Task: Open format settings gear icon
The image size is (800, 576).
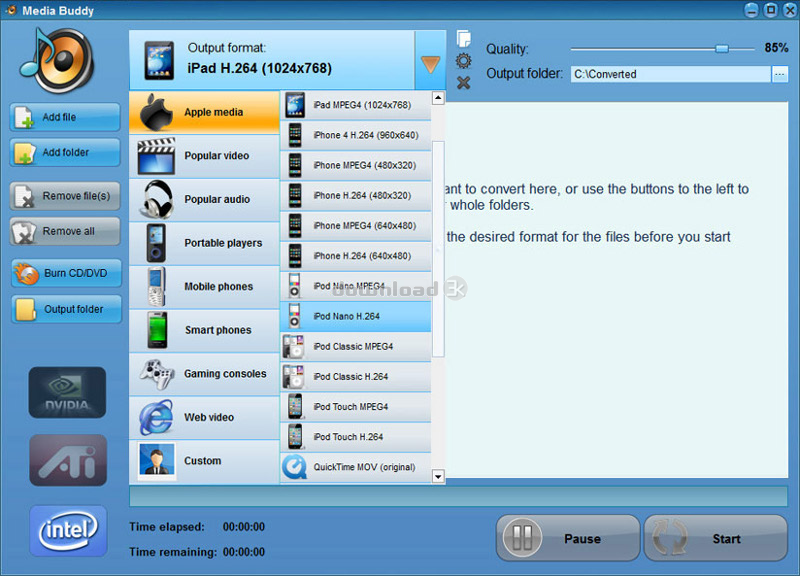Action: click(463, 61)
